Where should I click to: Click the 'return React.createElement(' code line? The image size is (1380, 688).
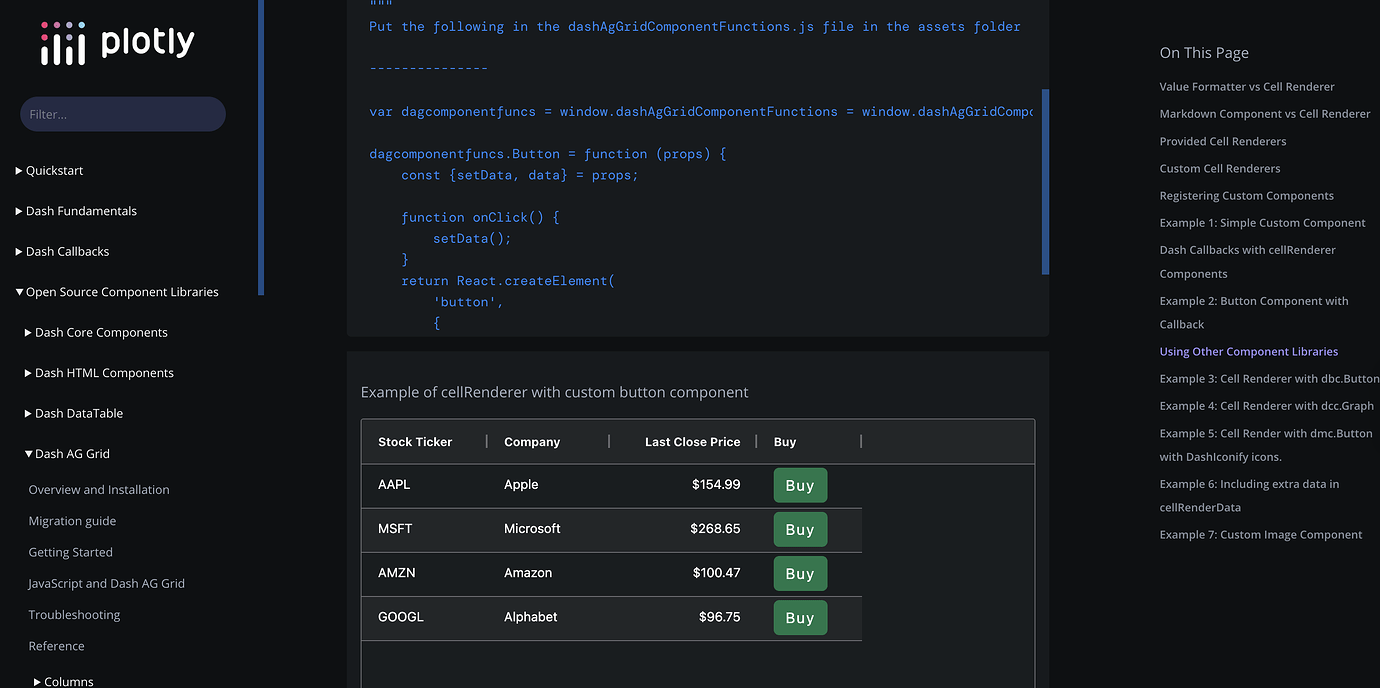(508, 281)
